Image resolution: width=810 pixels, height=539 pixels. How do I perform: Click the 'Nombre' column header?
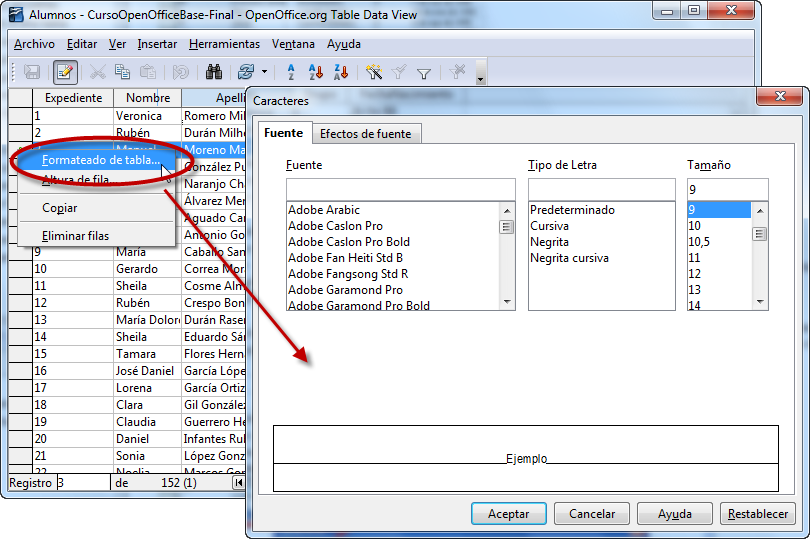point(148,98)
